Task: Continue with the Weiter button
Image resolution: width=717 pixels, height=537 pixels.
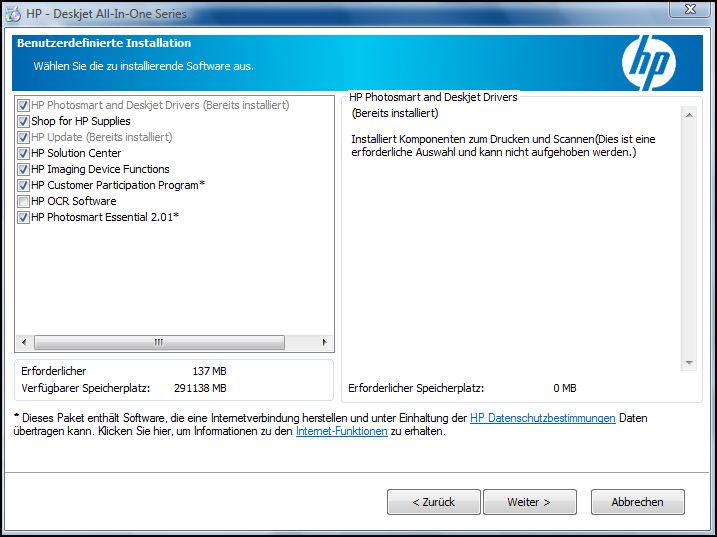Action: click(530, 502)
